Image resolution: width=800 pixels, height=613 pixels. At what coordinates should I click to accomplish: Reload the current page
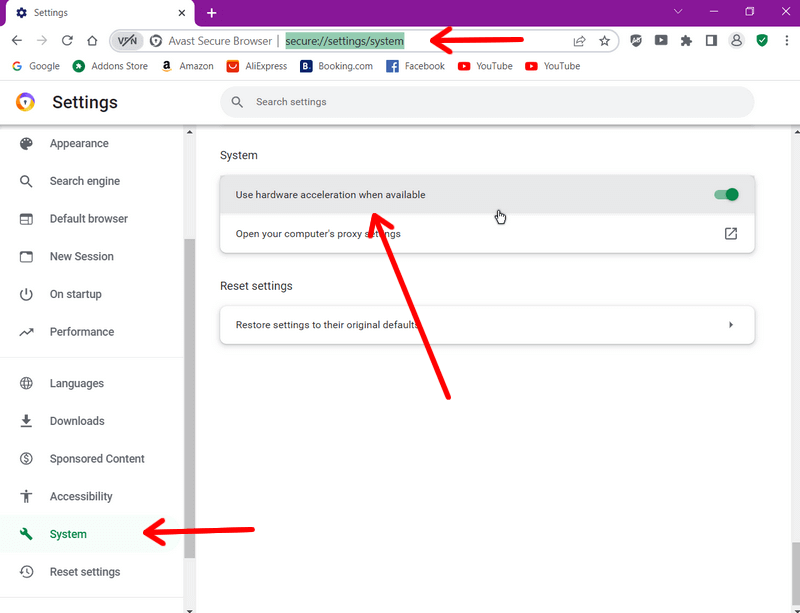pyautogui.click(x=67, y=41)
